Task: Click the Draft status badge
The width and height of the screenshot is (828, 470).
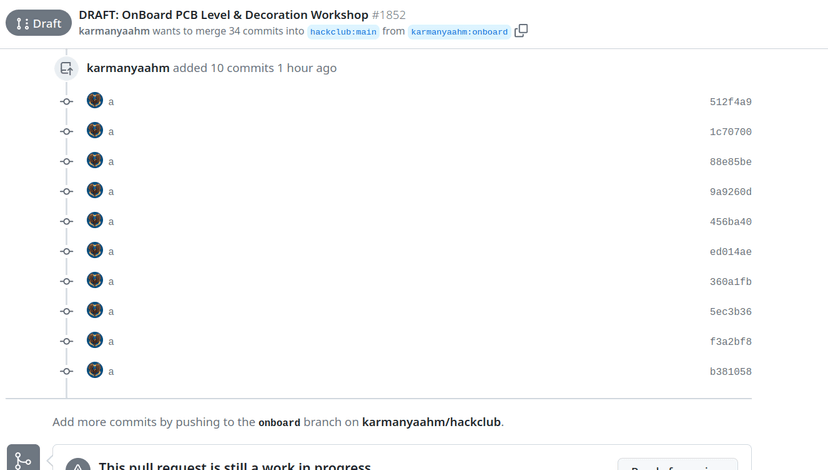Action: pos(39,23)
